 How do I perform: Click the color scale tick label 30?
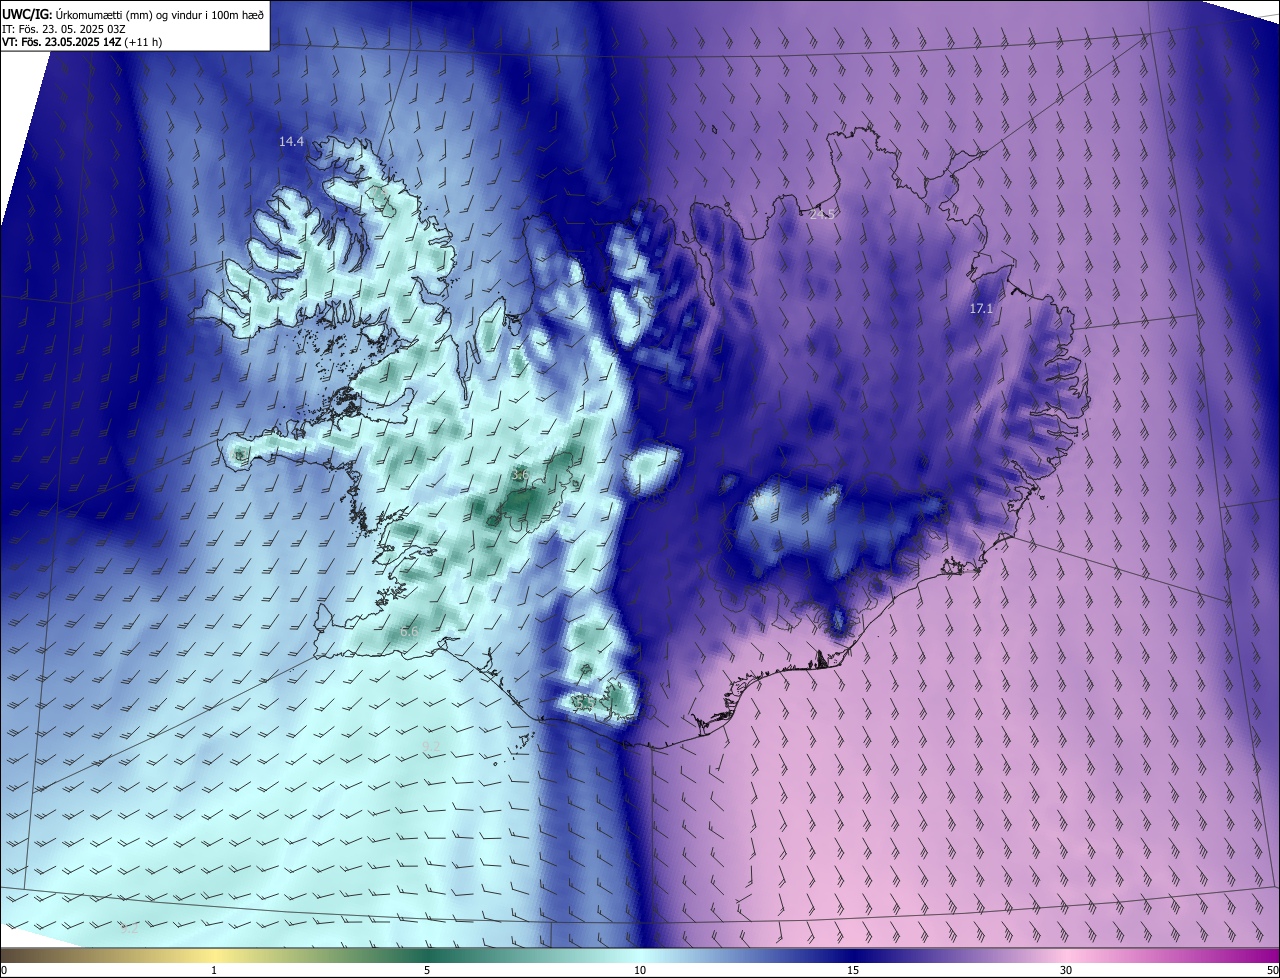pyautogui.click(x=1066, y=970)
